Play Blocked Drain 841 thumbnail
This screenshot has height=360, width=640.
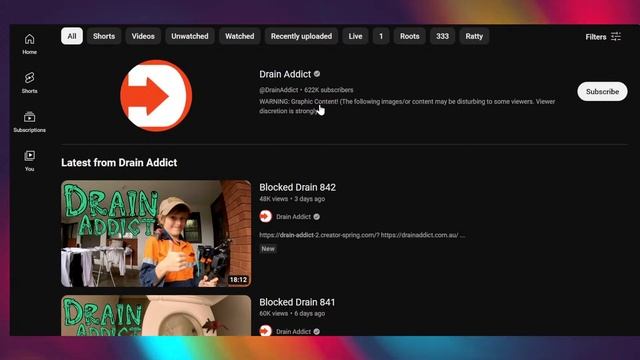[156, 316]
